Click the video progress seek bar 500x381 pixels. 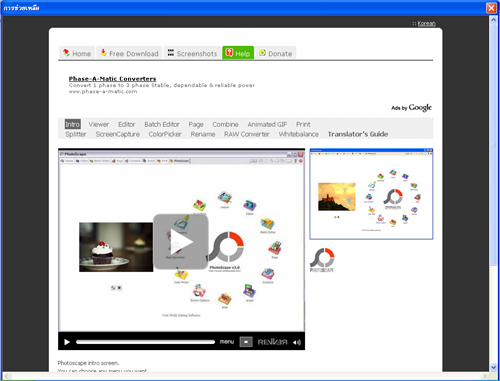point(145,342)
